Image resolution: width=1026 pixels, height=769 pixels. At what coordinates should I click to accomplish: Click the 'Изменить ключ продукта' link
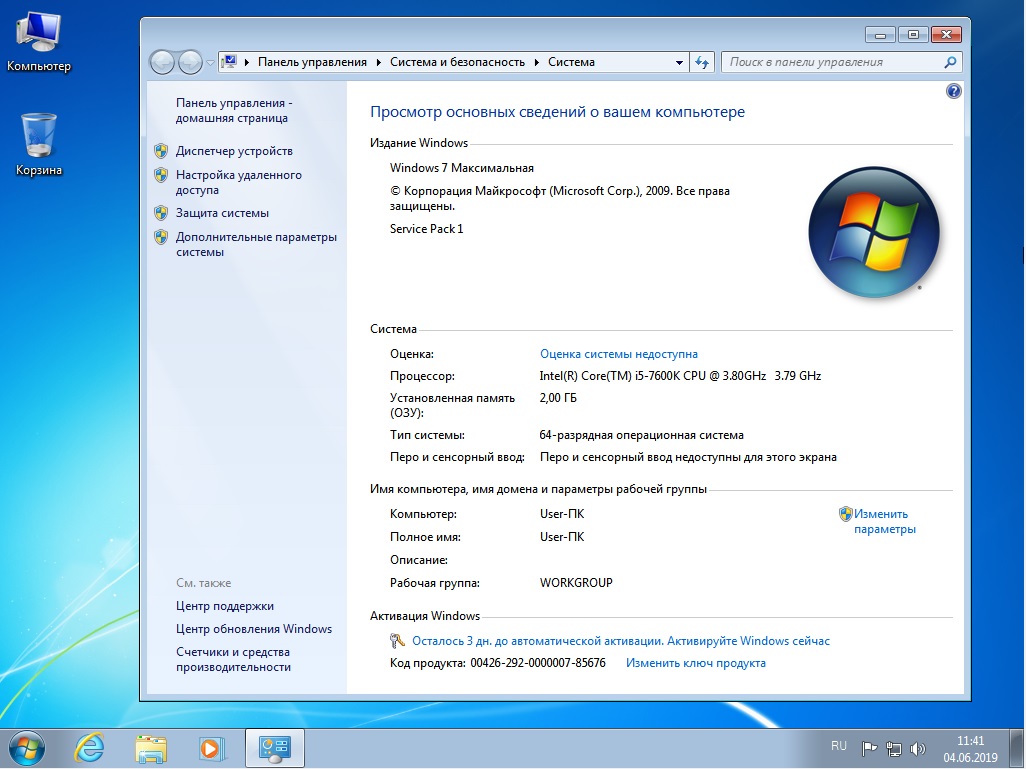pyautogui.click(x=696, y=663)
